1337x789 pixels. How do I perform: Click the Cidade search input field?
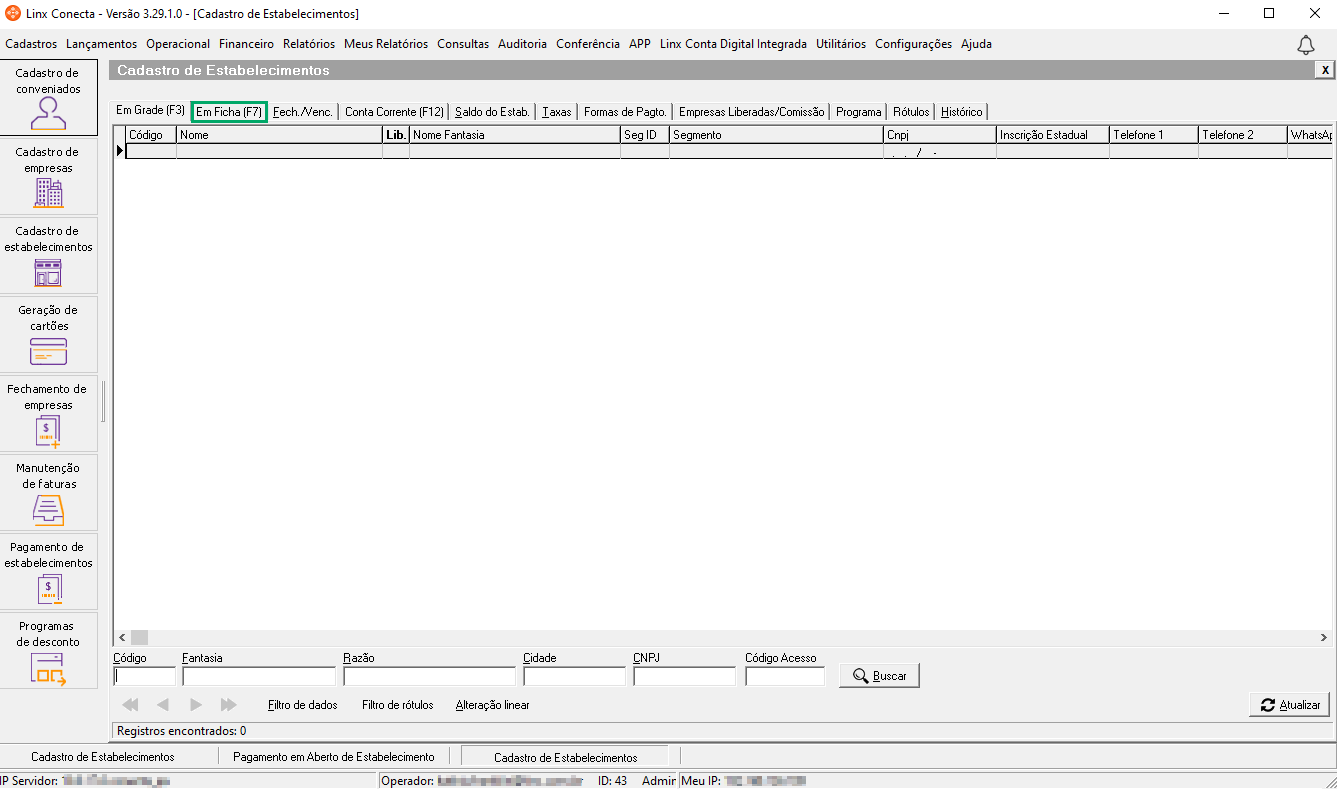575,677
